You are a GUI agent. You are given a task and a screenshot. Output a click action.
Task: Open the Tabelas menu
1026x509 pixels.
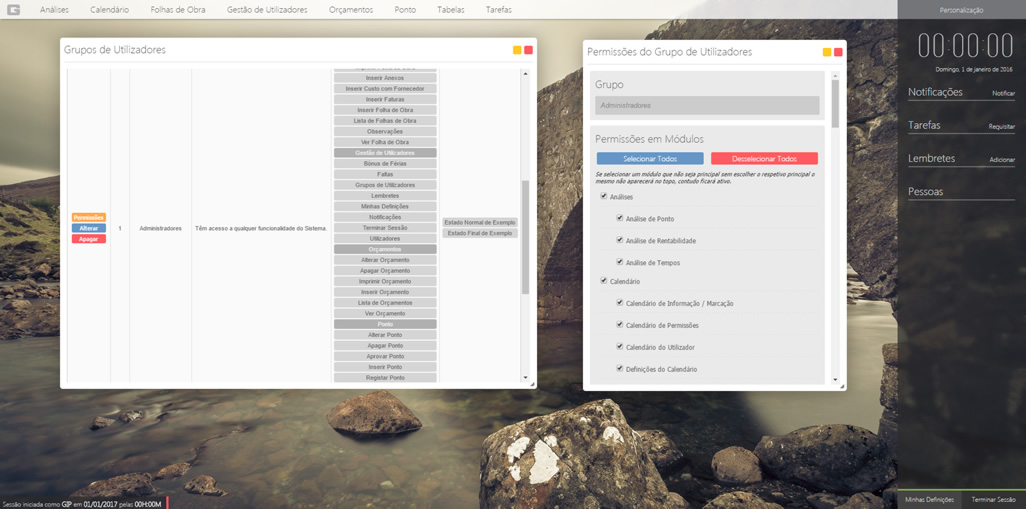coord(450,10)
